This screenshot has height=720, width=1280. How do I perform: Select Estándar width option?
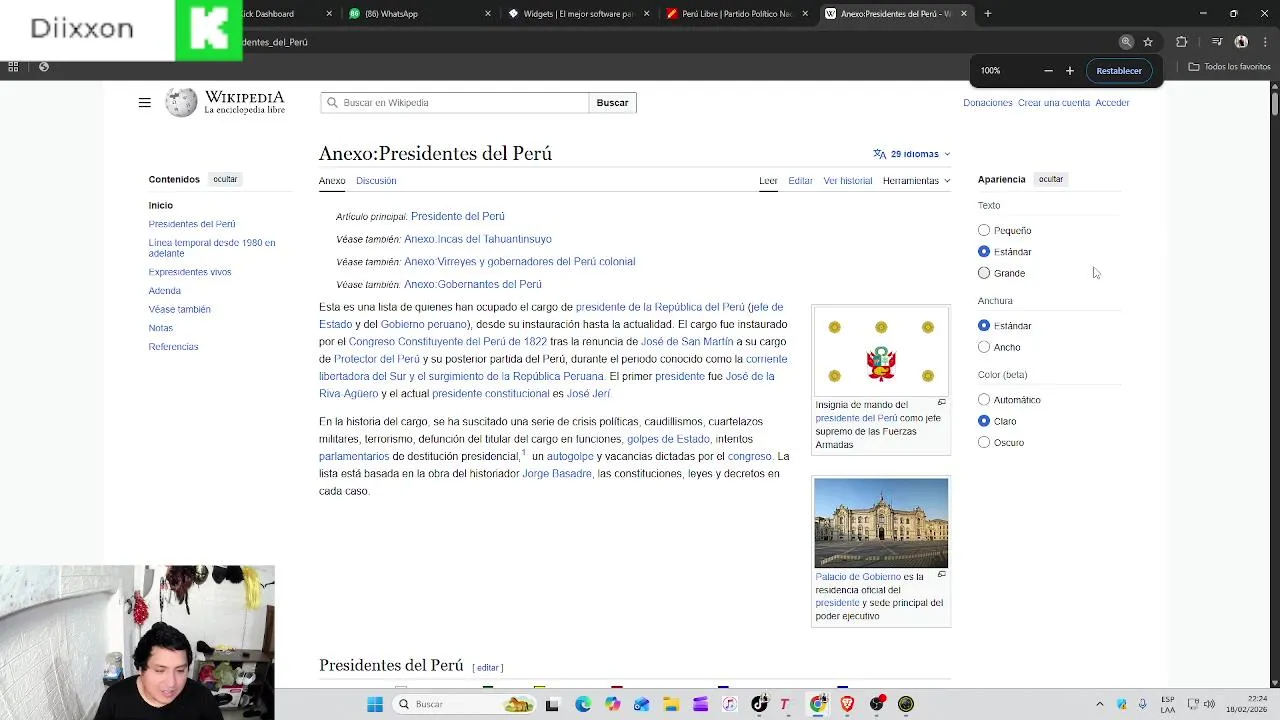point(984,326)
